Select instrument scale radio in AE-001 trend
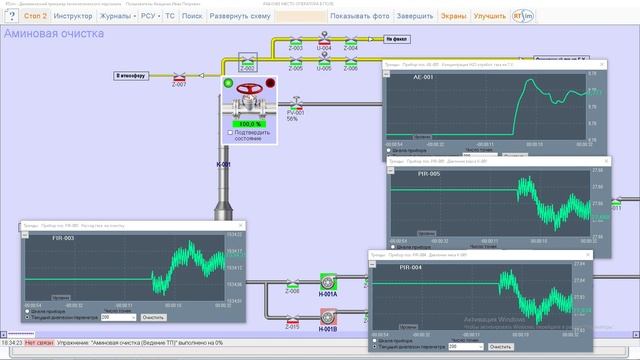Viewport: 640px width, 360px height. click(x=389, y=151)
